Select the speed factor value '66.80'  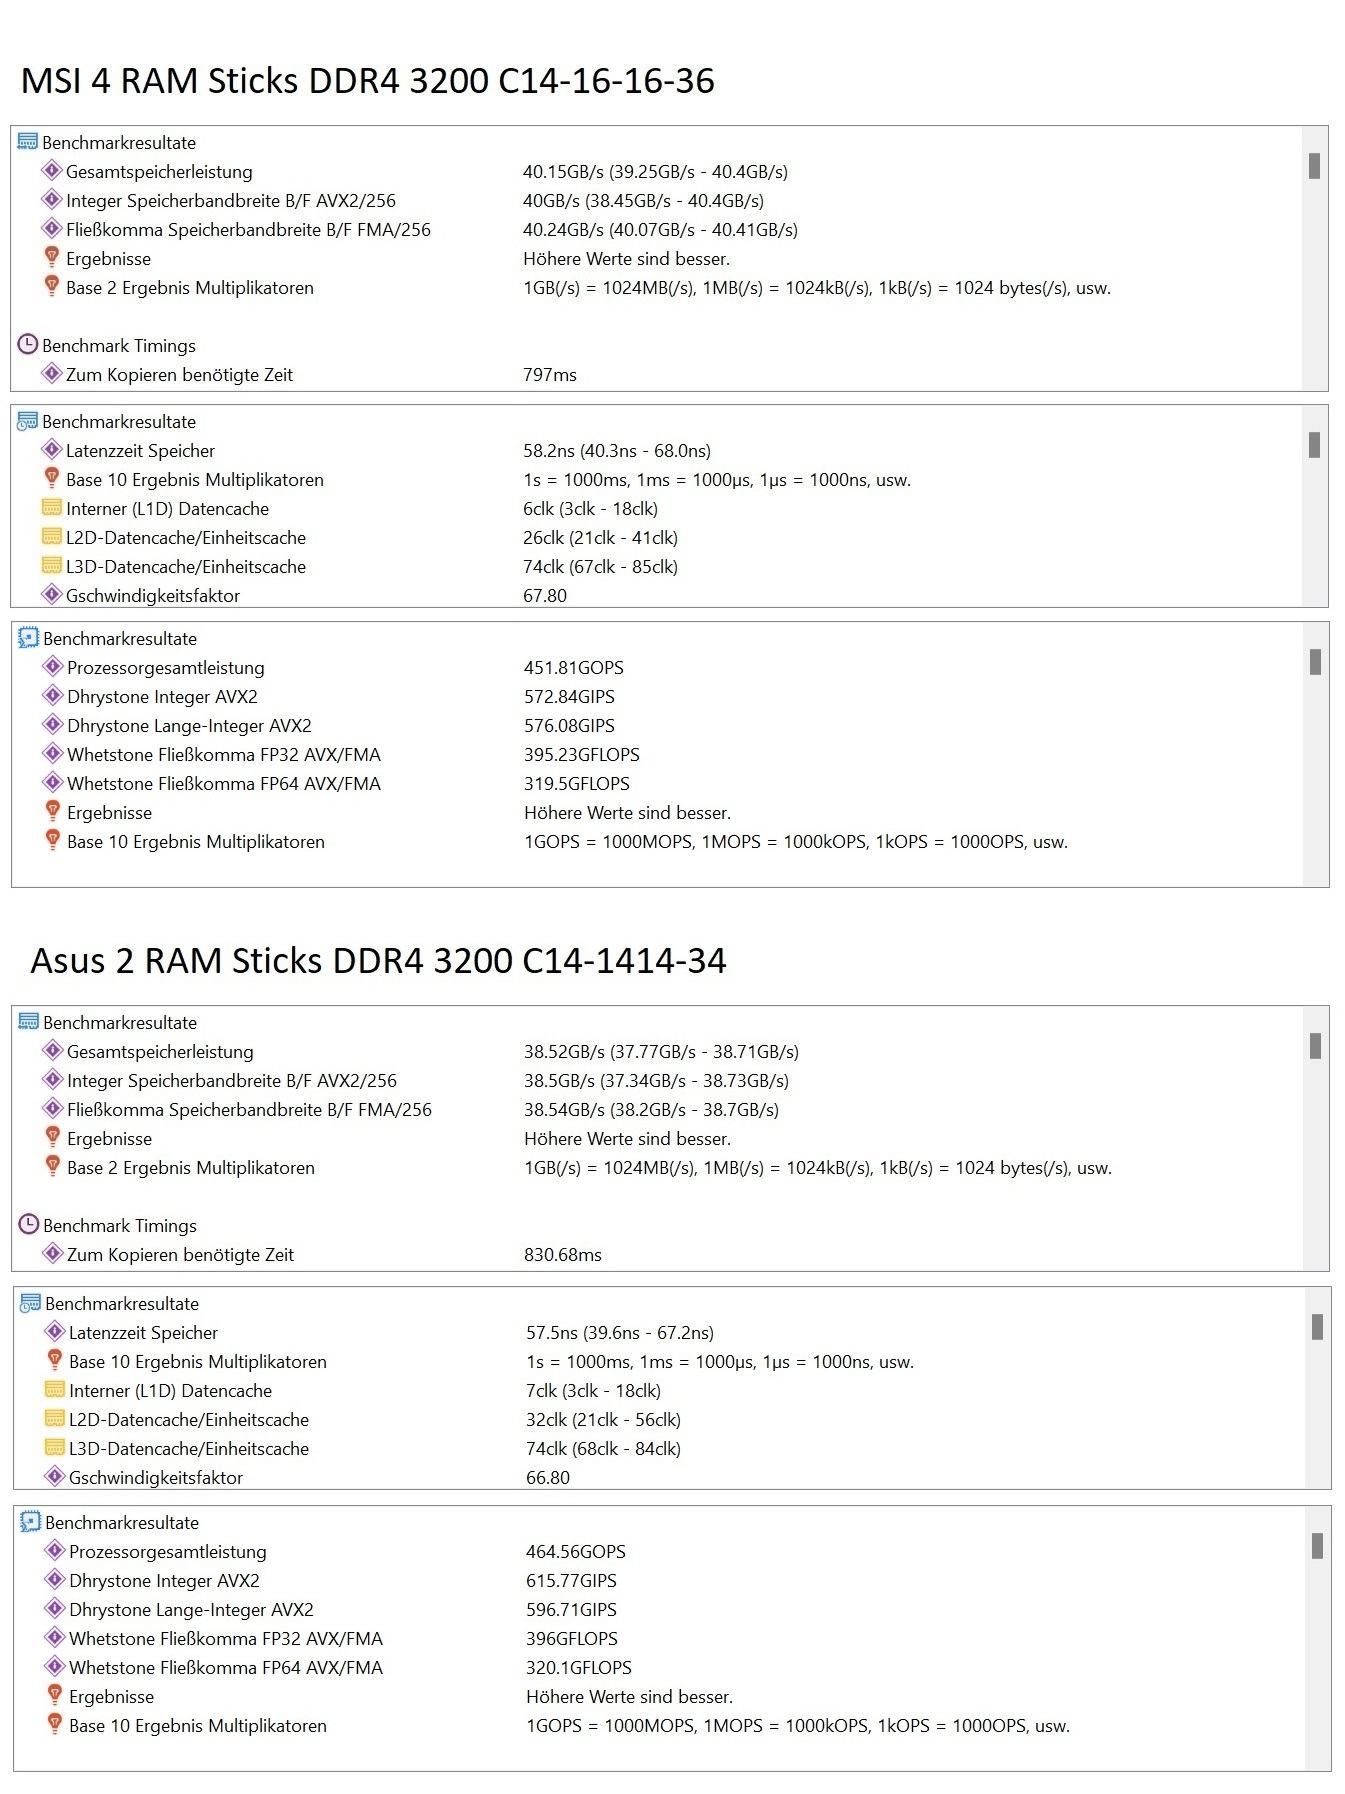(547, 1478)
